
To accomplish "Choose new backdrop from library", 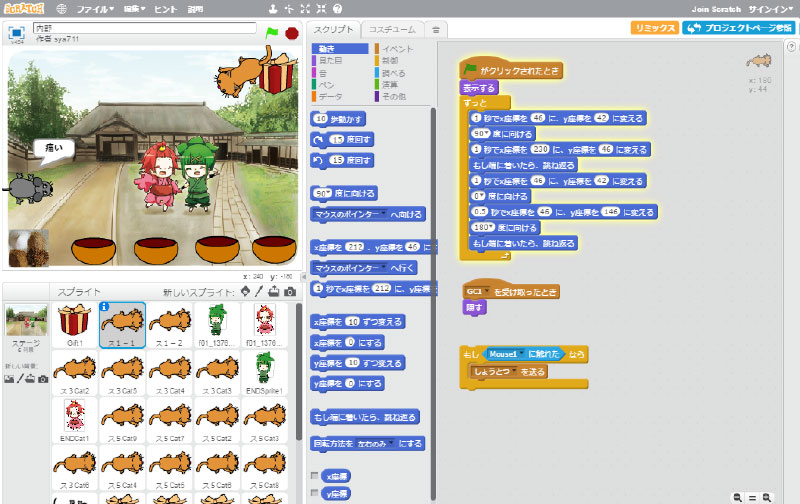I will point(9,379).
